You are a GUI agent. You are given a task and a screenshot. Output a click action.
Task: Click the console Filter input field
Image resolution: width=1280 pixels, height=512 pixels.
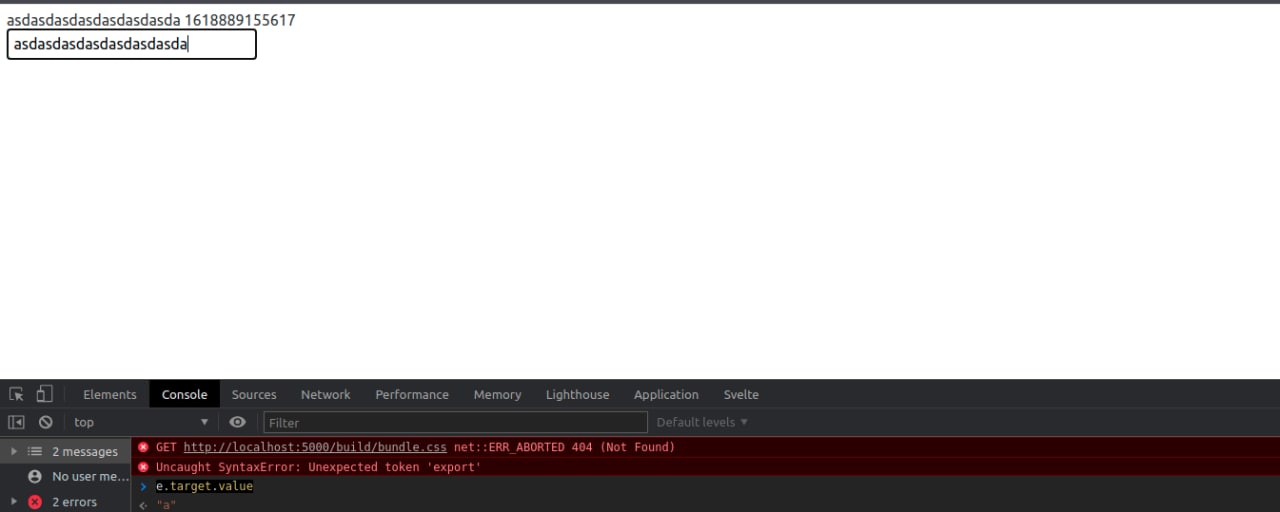(x=455, y=422)
